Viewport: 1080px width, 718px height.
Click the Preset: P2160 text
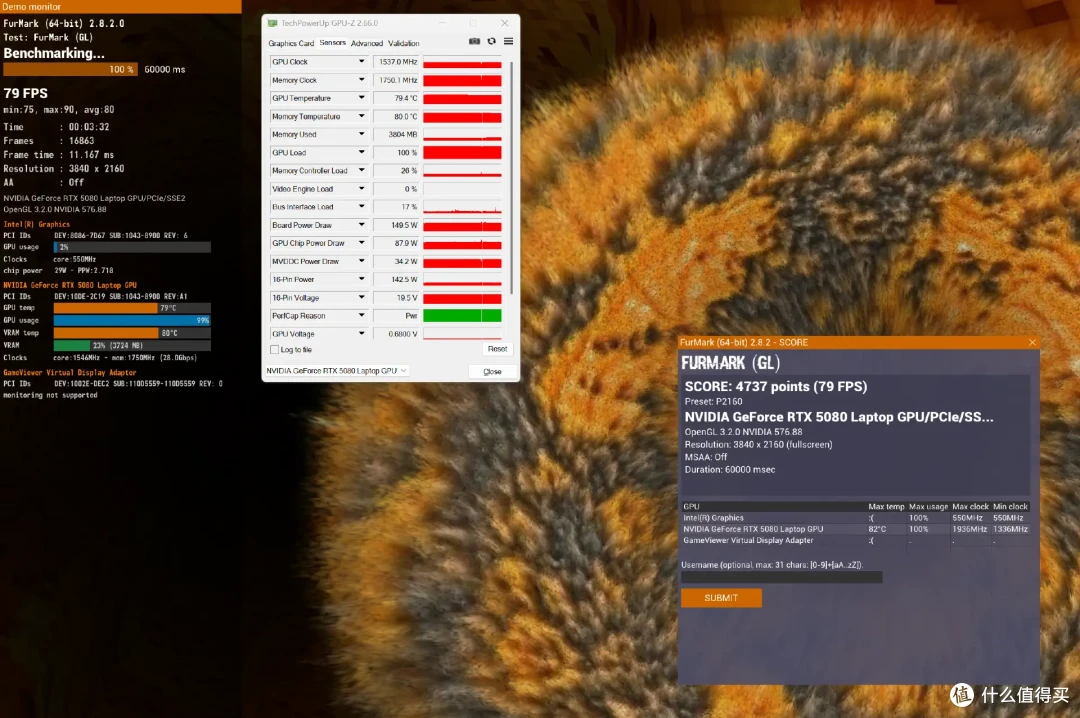[x=714, y=402]
